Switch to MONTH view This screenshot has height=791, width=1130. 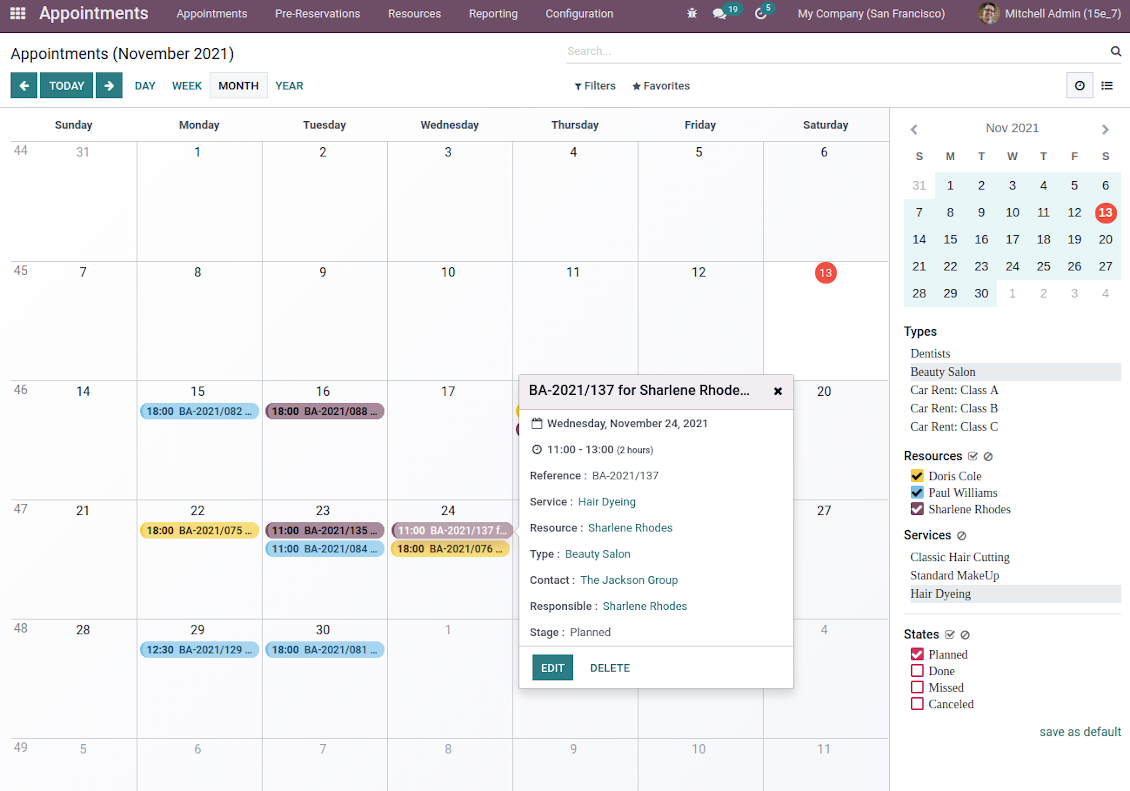tap(239, 86)
